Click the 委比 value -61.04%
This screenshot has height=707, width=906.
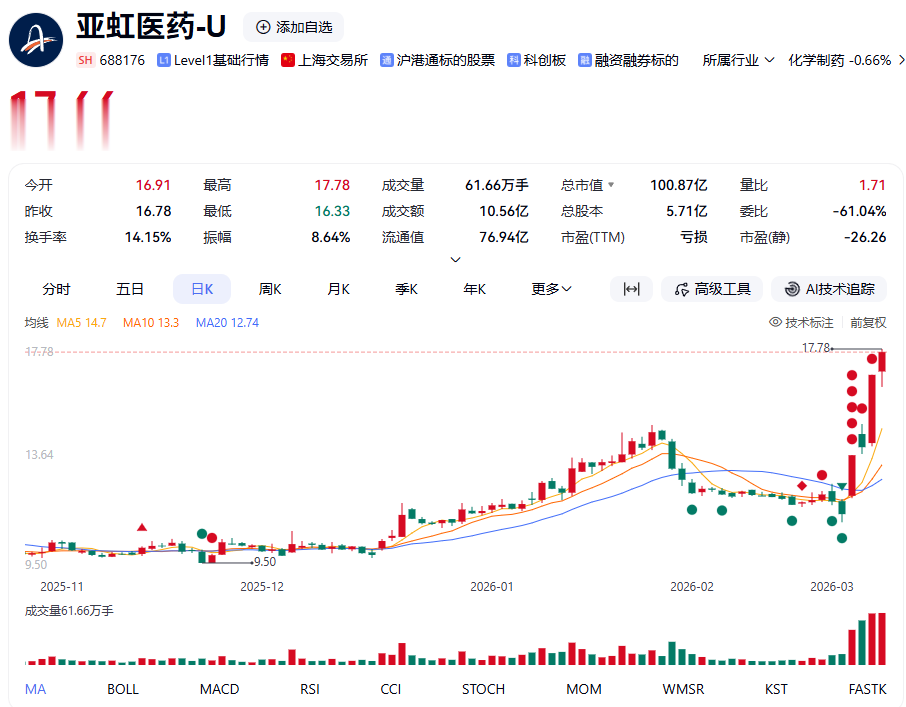coord(859,211)
